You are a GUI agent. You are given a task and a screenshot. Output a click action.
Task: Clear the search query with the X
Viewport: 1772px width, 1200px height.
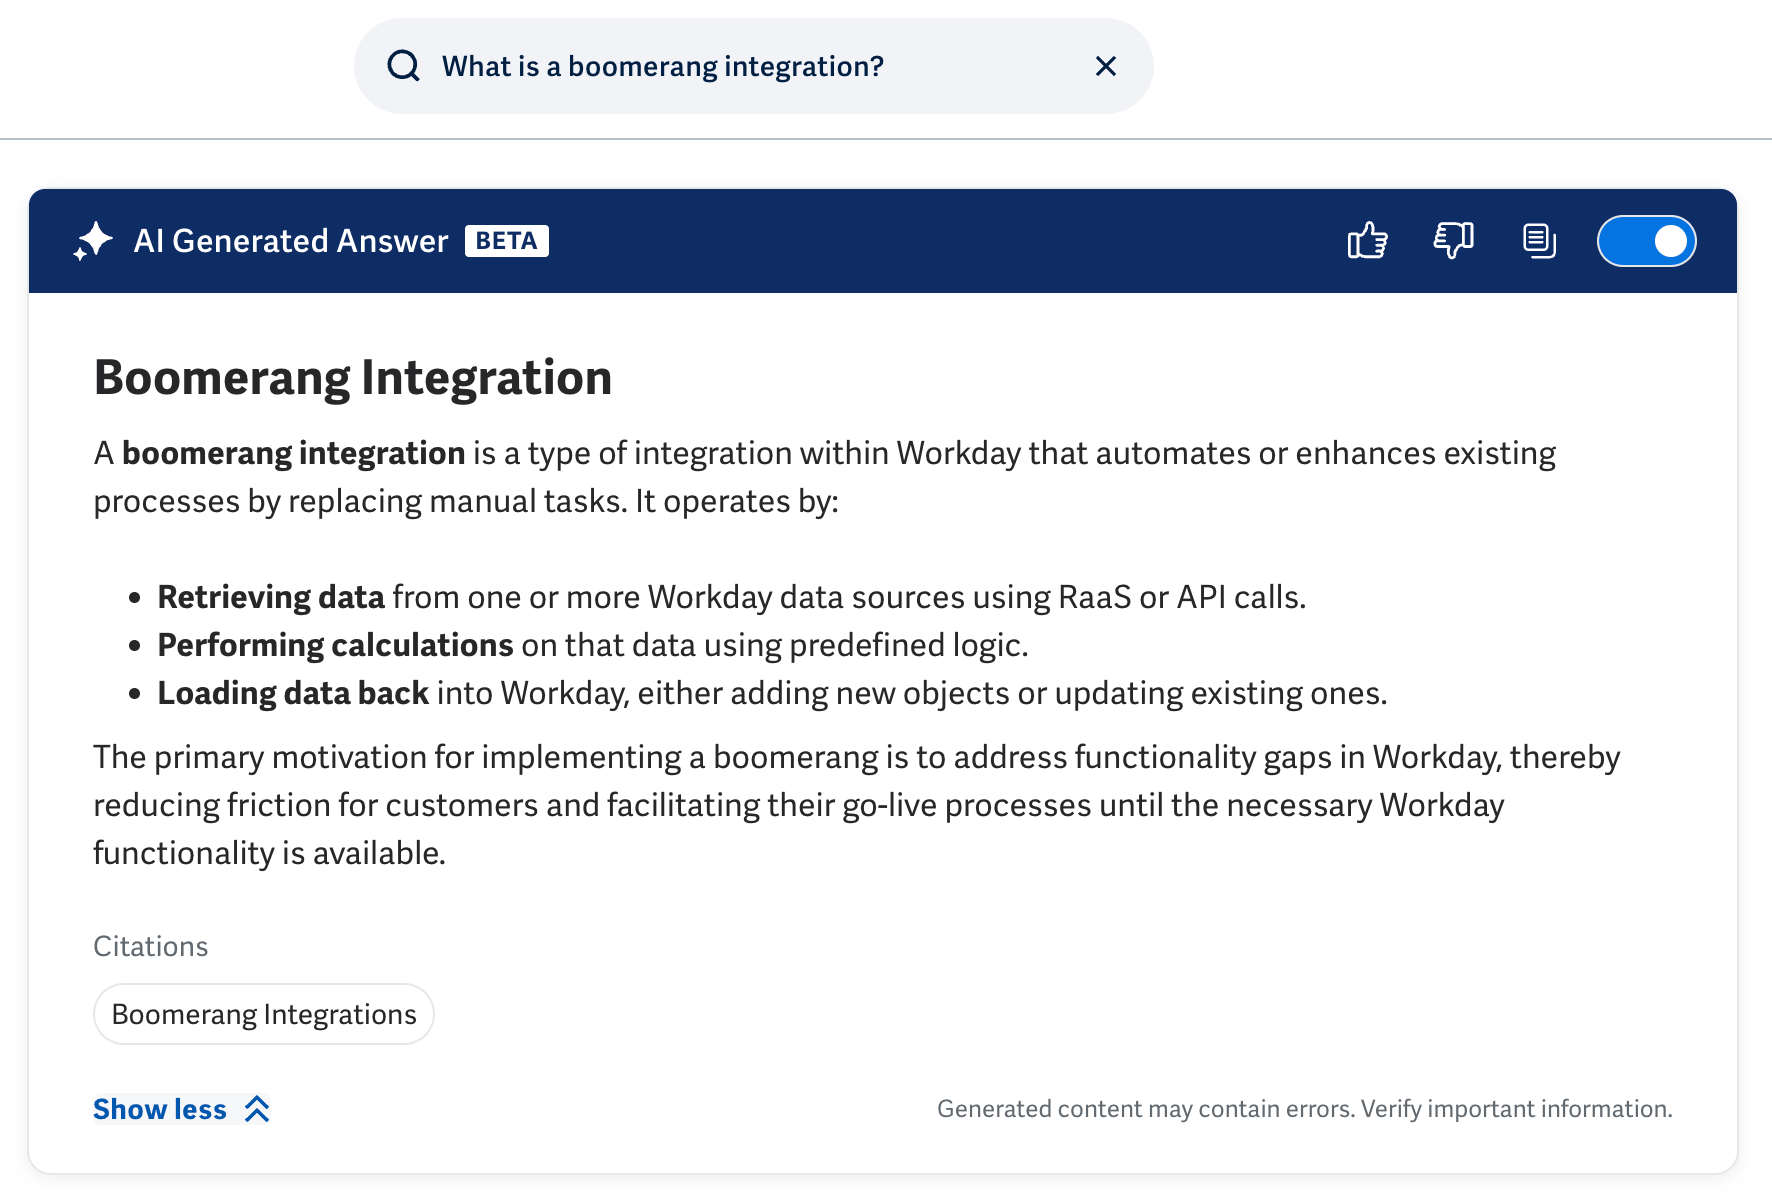click(1106, 66)
